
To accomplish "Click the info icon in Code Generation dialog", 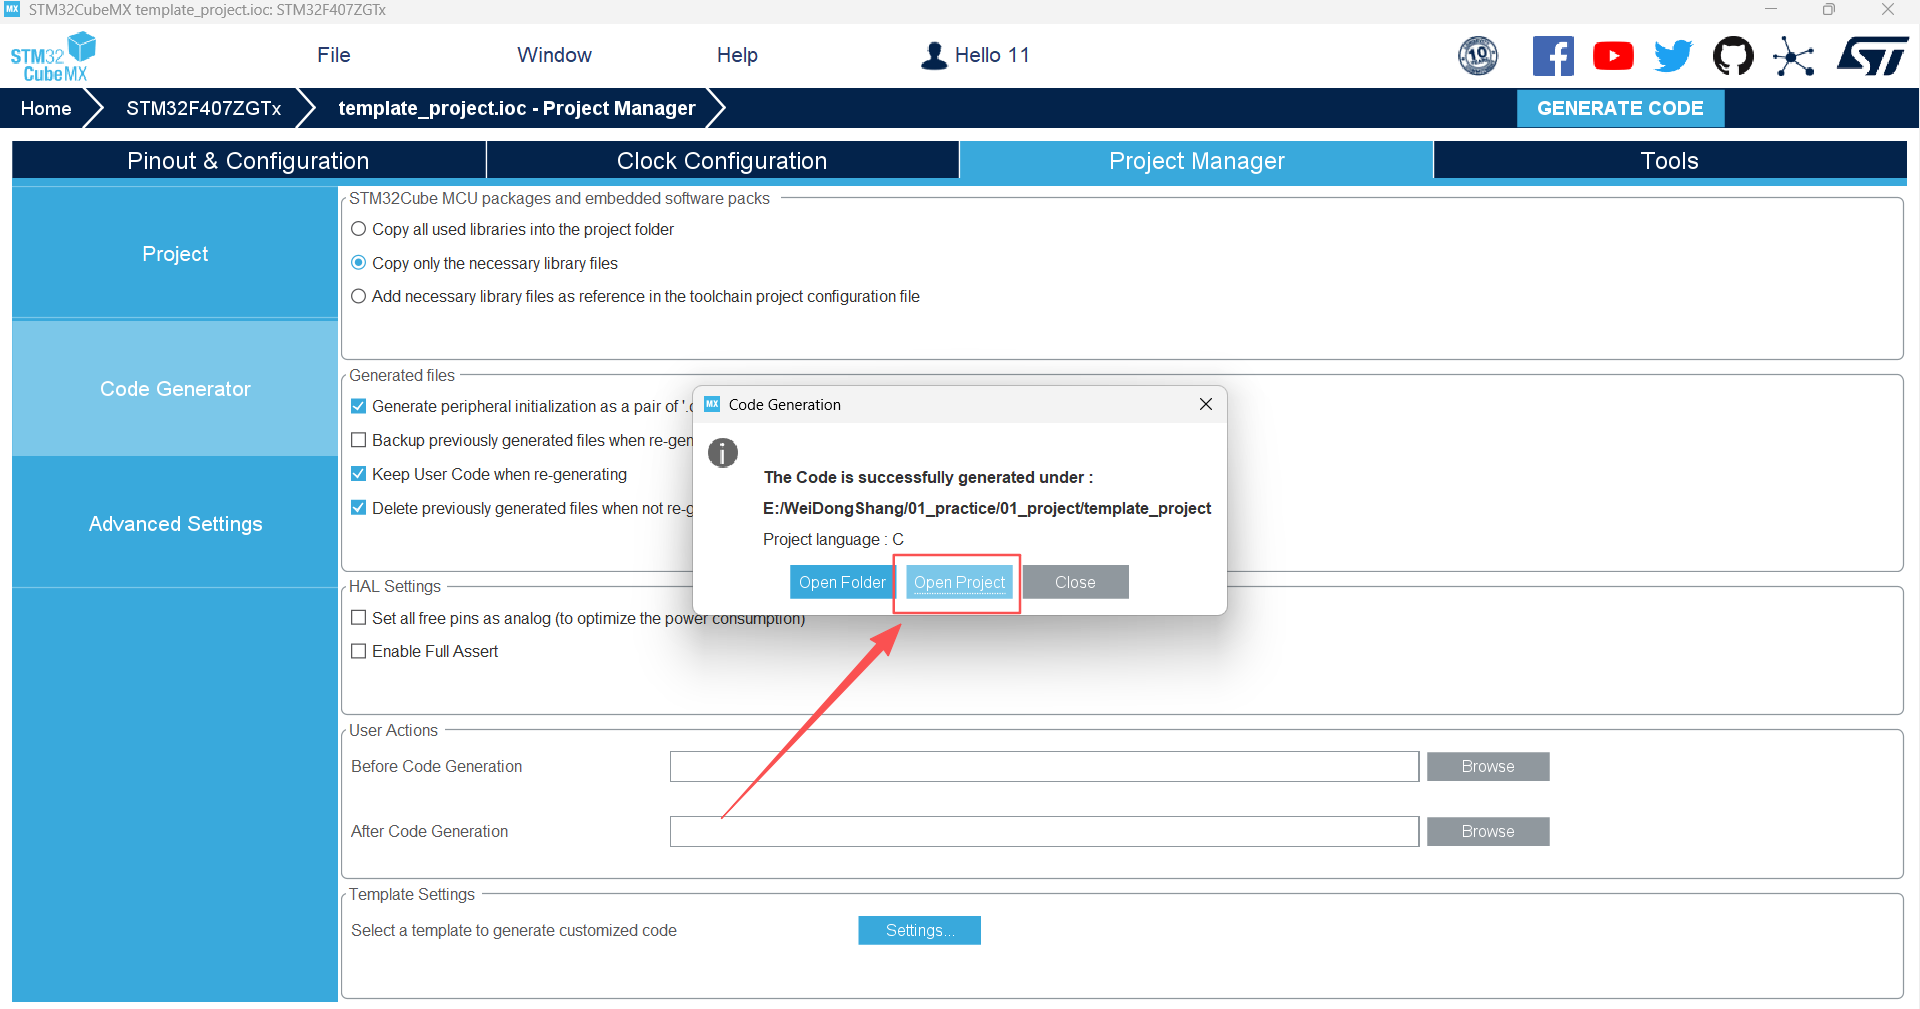I will 723,453.
